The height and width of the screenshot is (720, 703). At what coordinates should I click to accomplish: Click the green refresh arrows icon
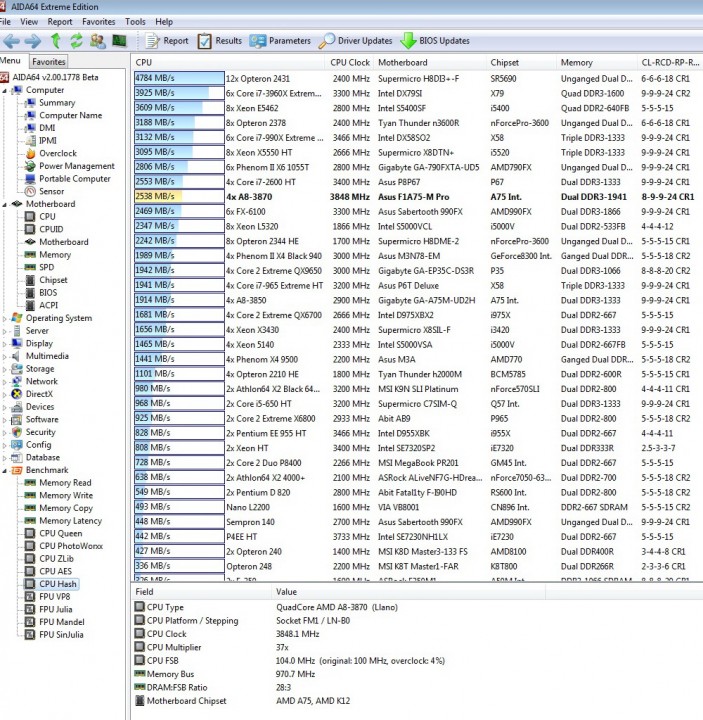pos(76,41)
